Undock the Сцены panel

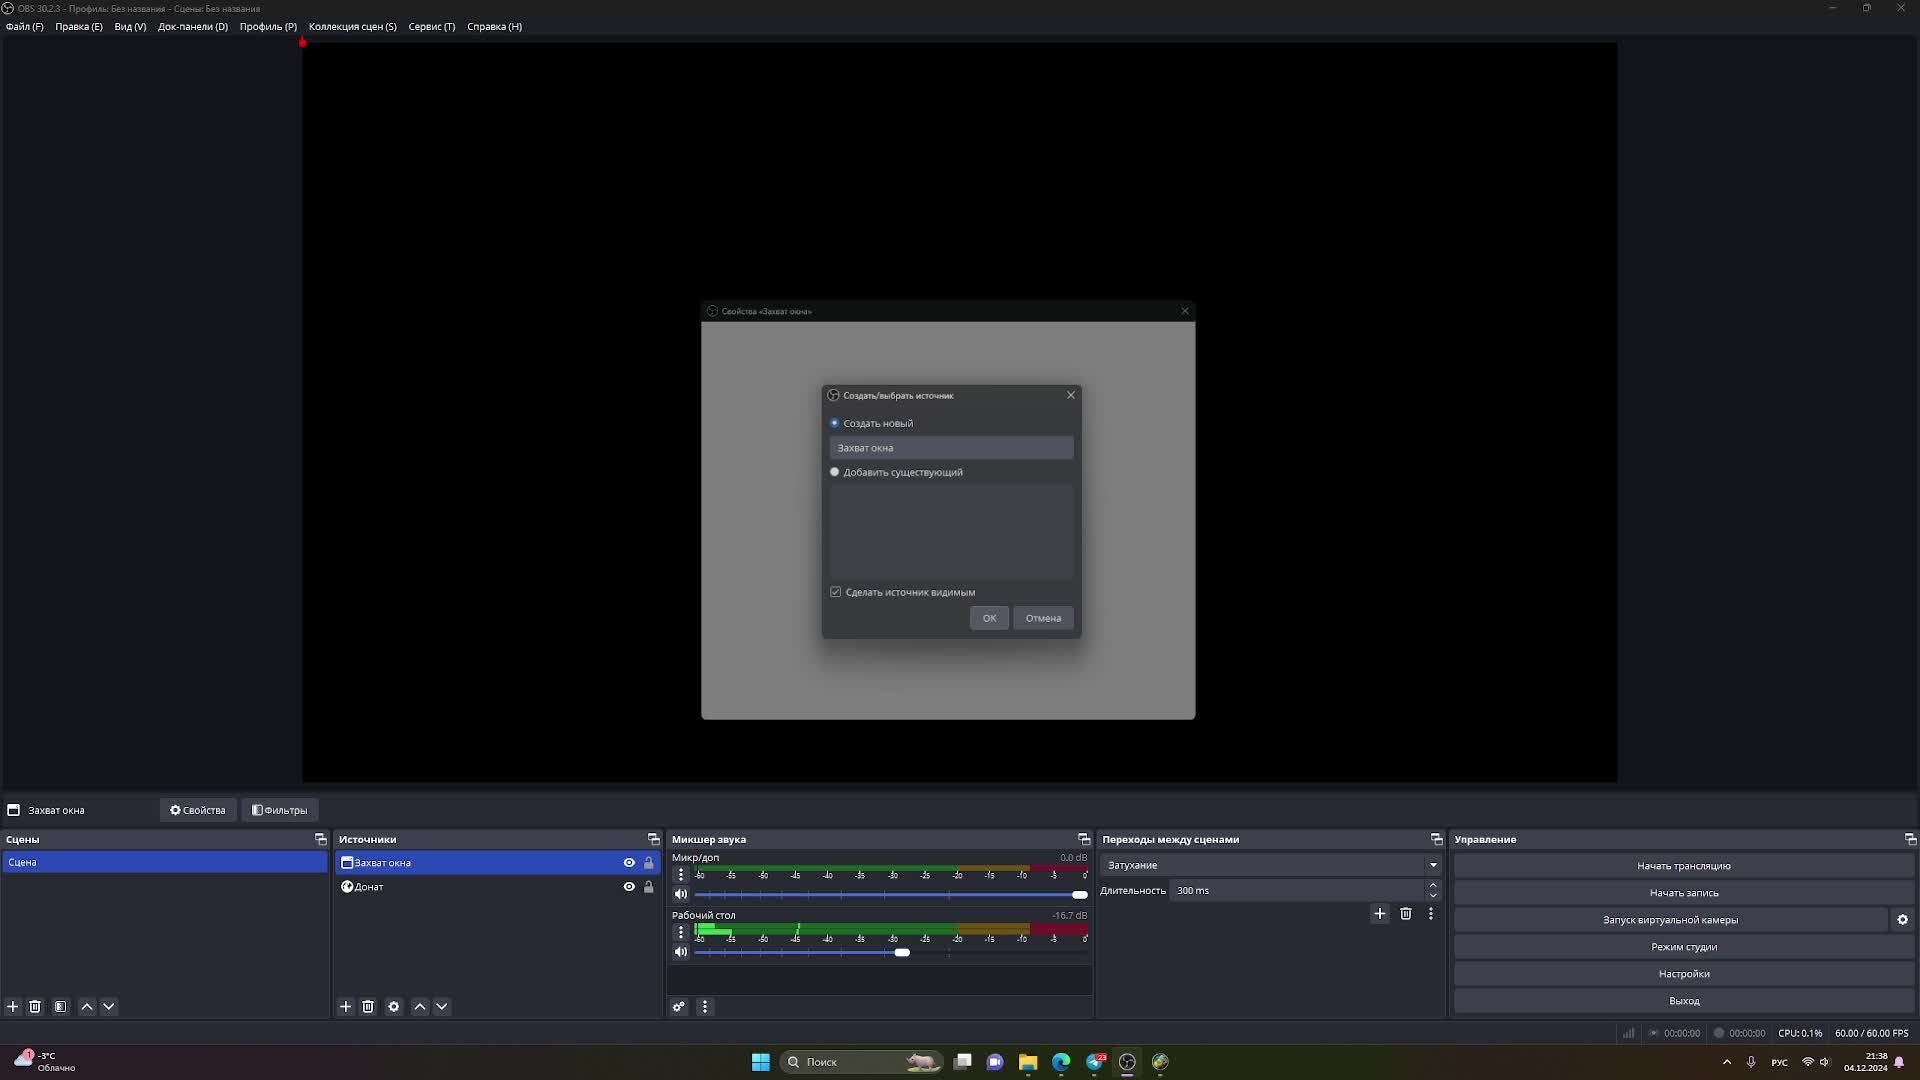(321, 840)
